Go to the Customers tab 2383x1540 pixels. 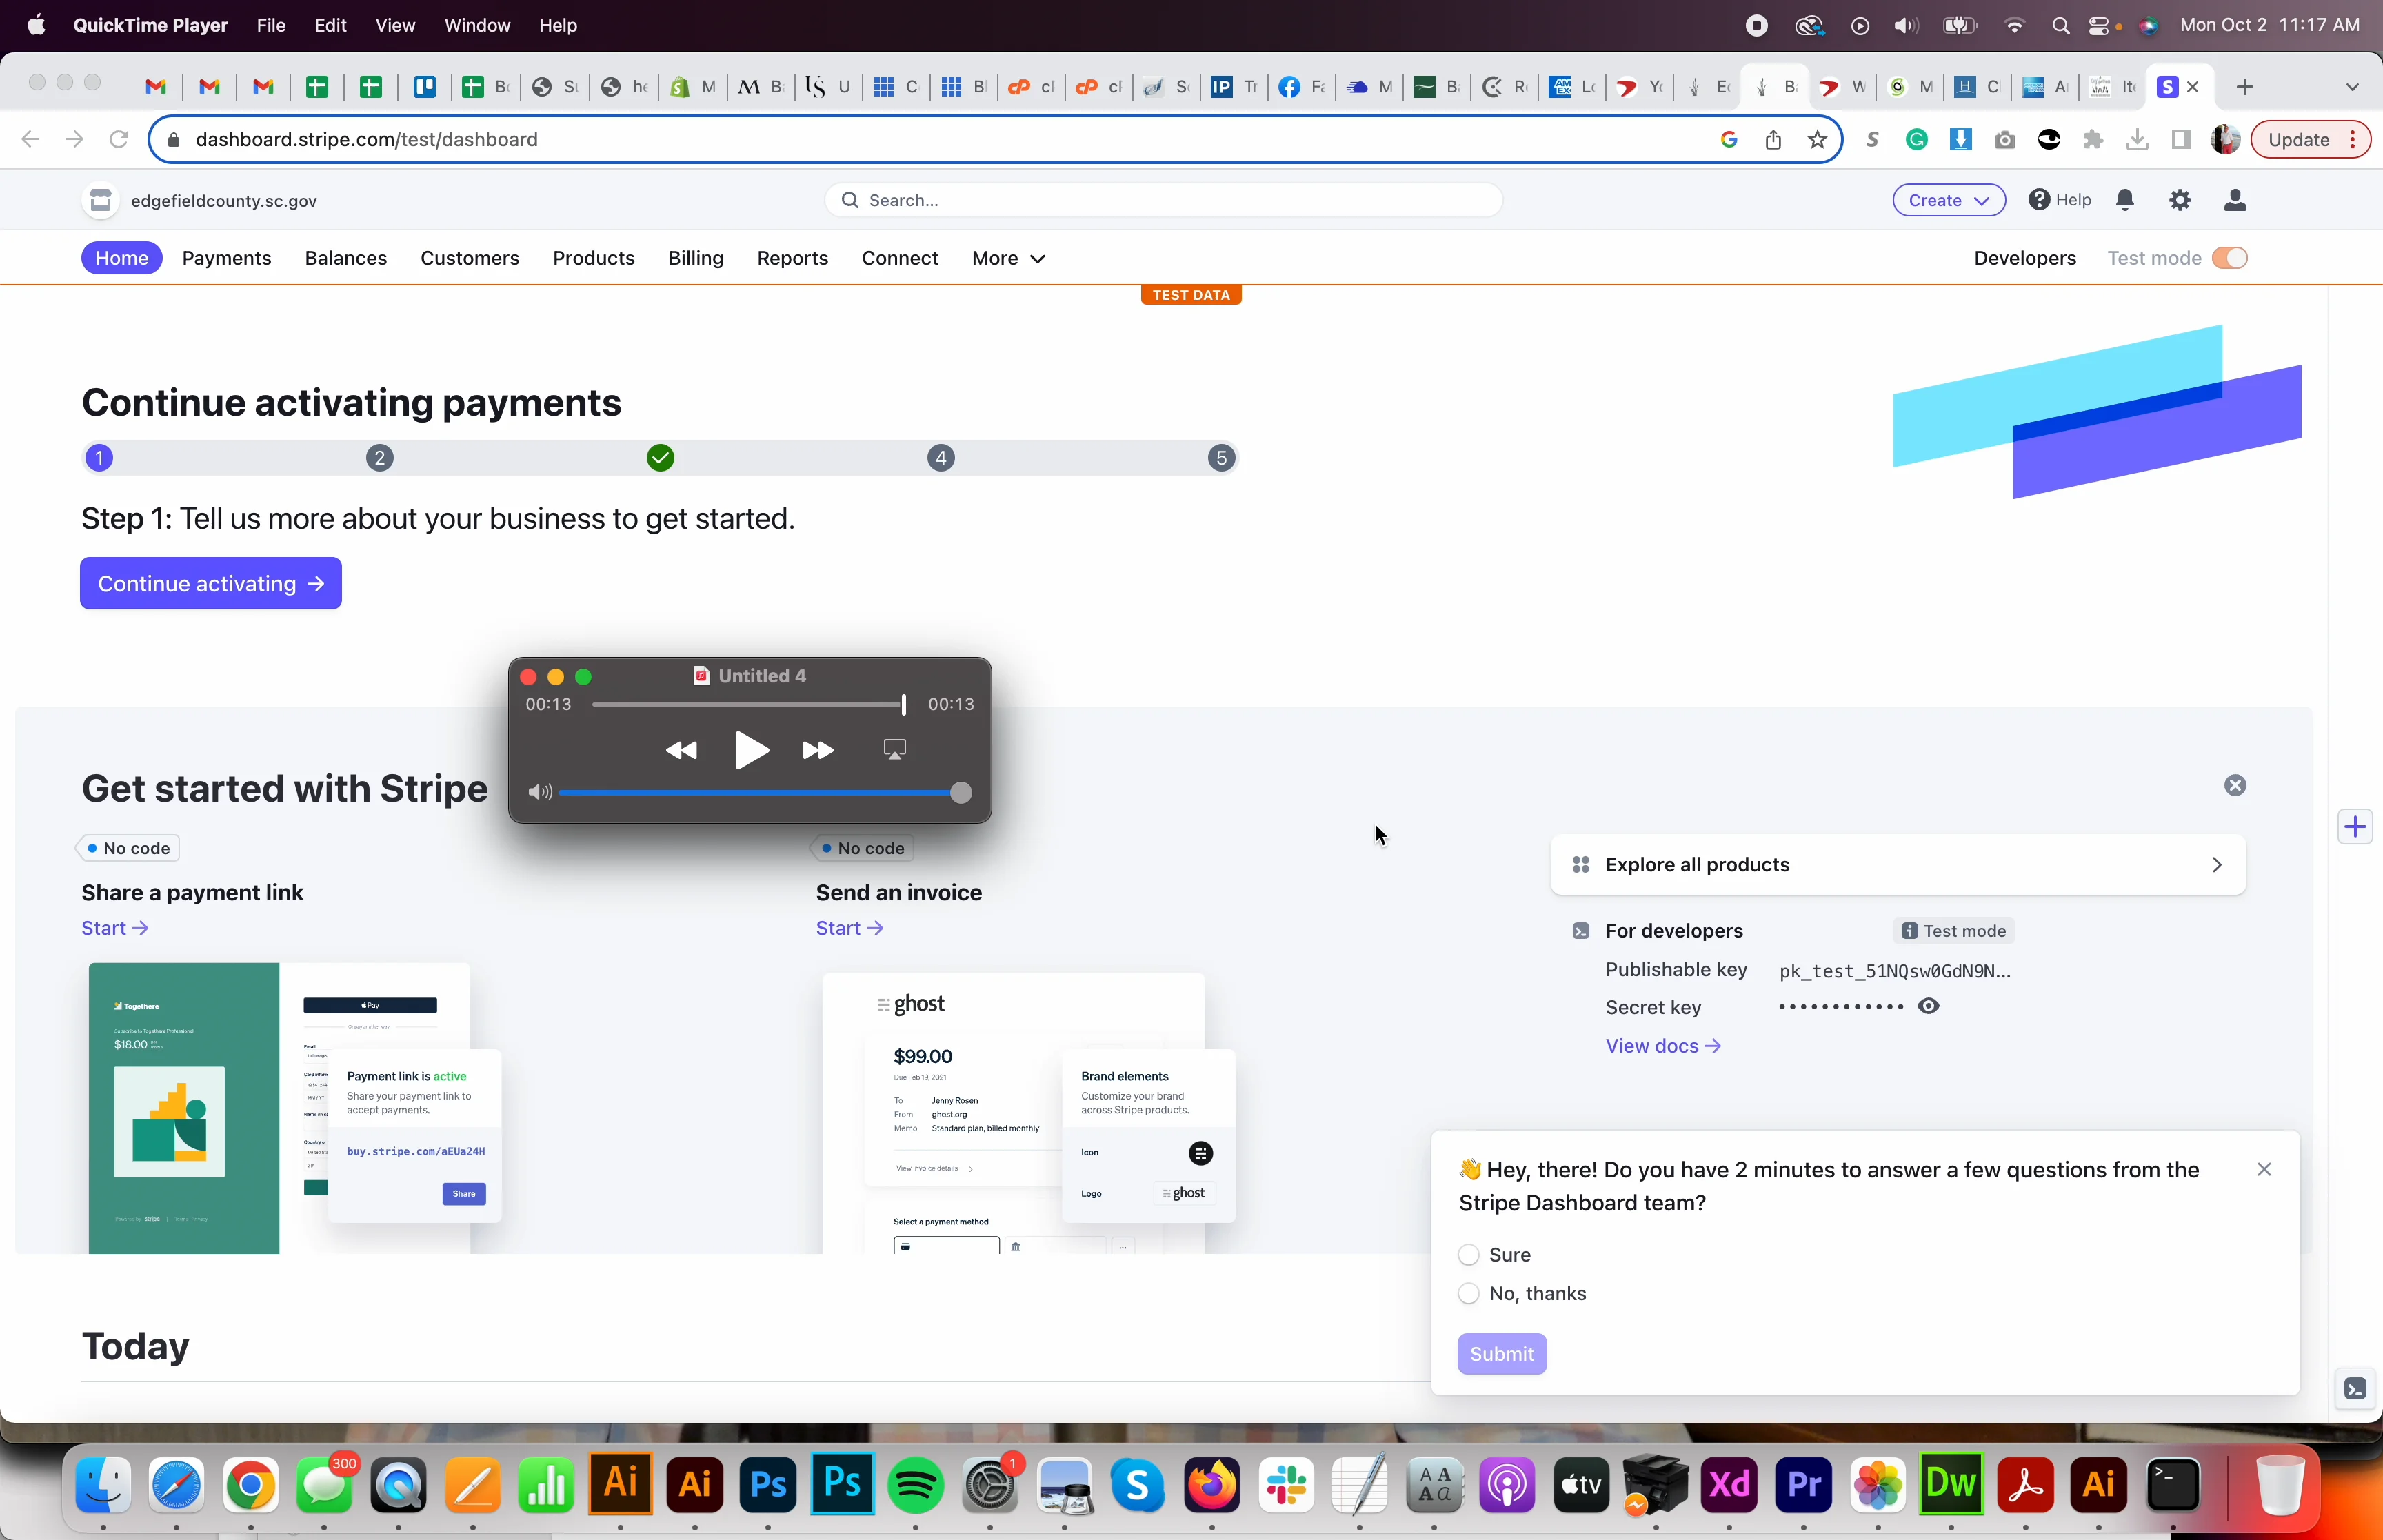coord(469,258)
